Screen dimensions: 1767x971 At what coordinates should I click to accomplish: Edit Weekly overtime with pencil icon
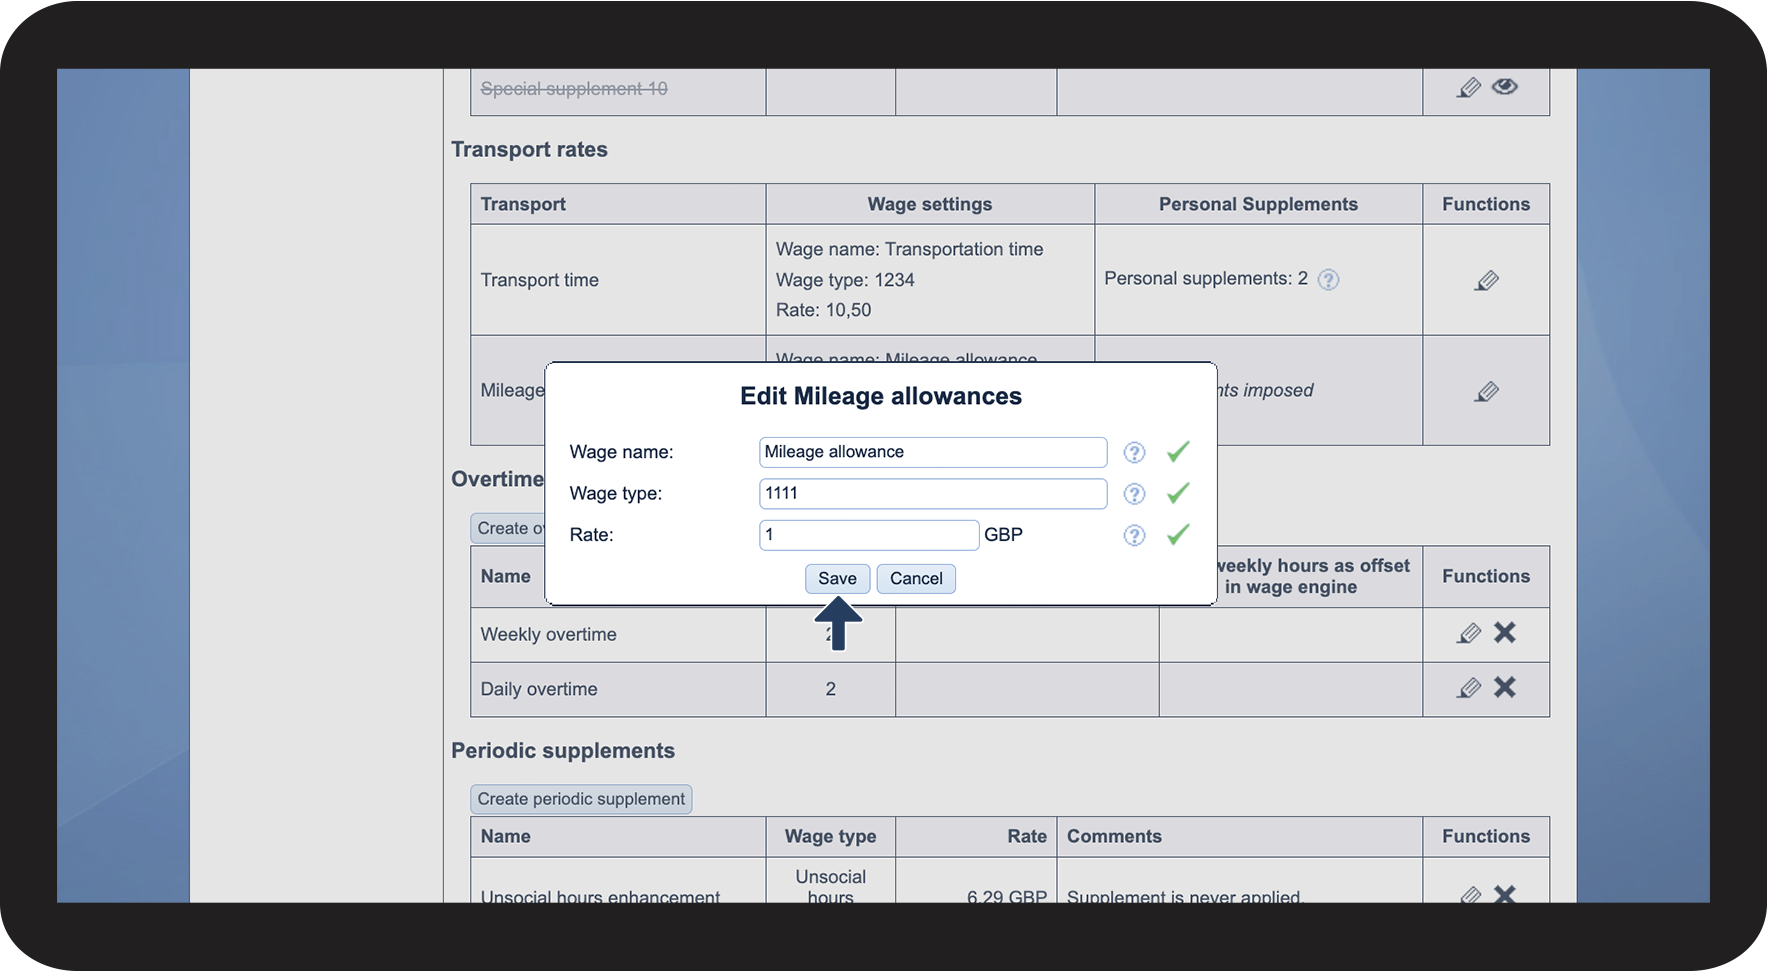pos(1468,633)
